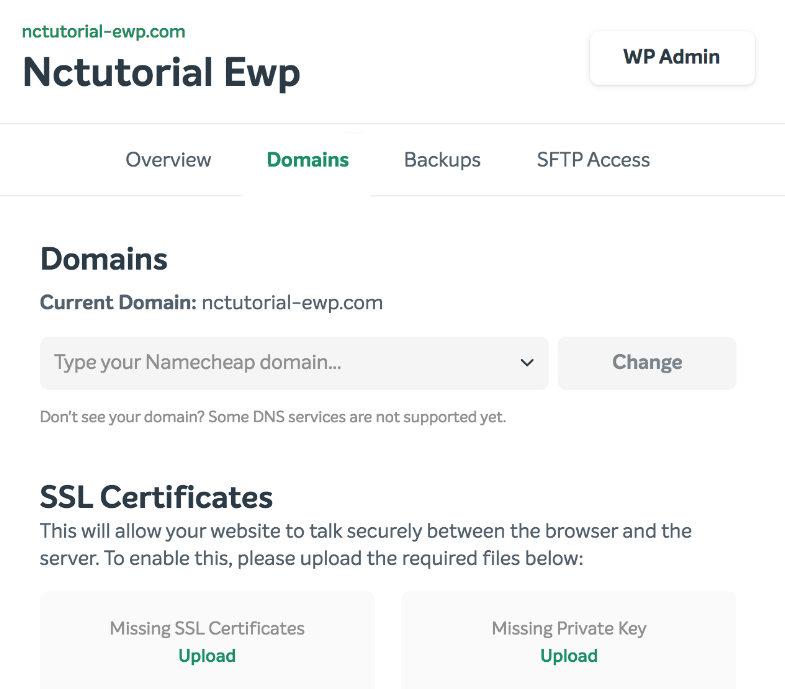Focus the Type your Namecheap domain field
The image size is (785, 689).
pyautogui.click(x=294, y=363)
